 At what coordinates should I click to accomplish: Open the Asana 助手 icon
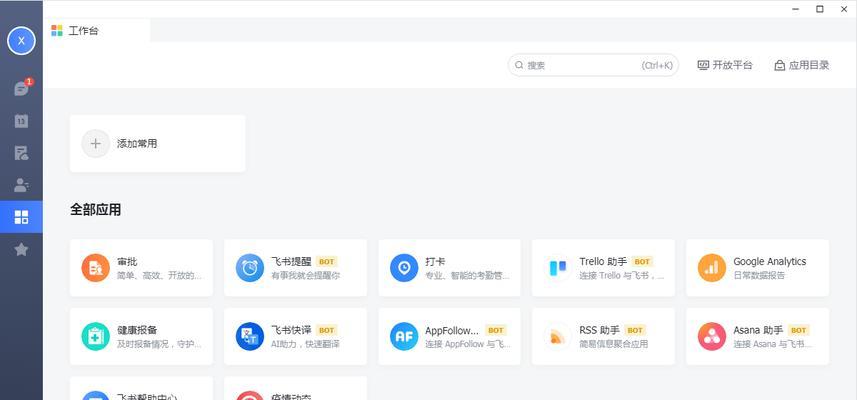[712, 337]
